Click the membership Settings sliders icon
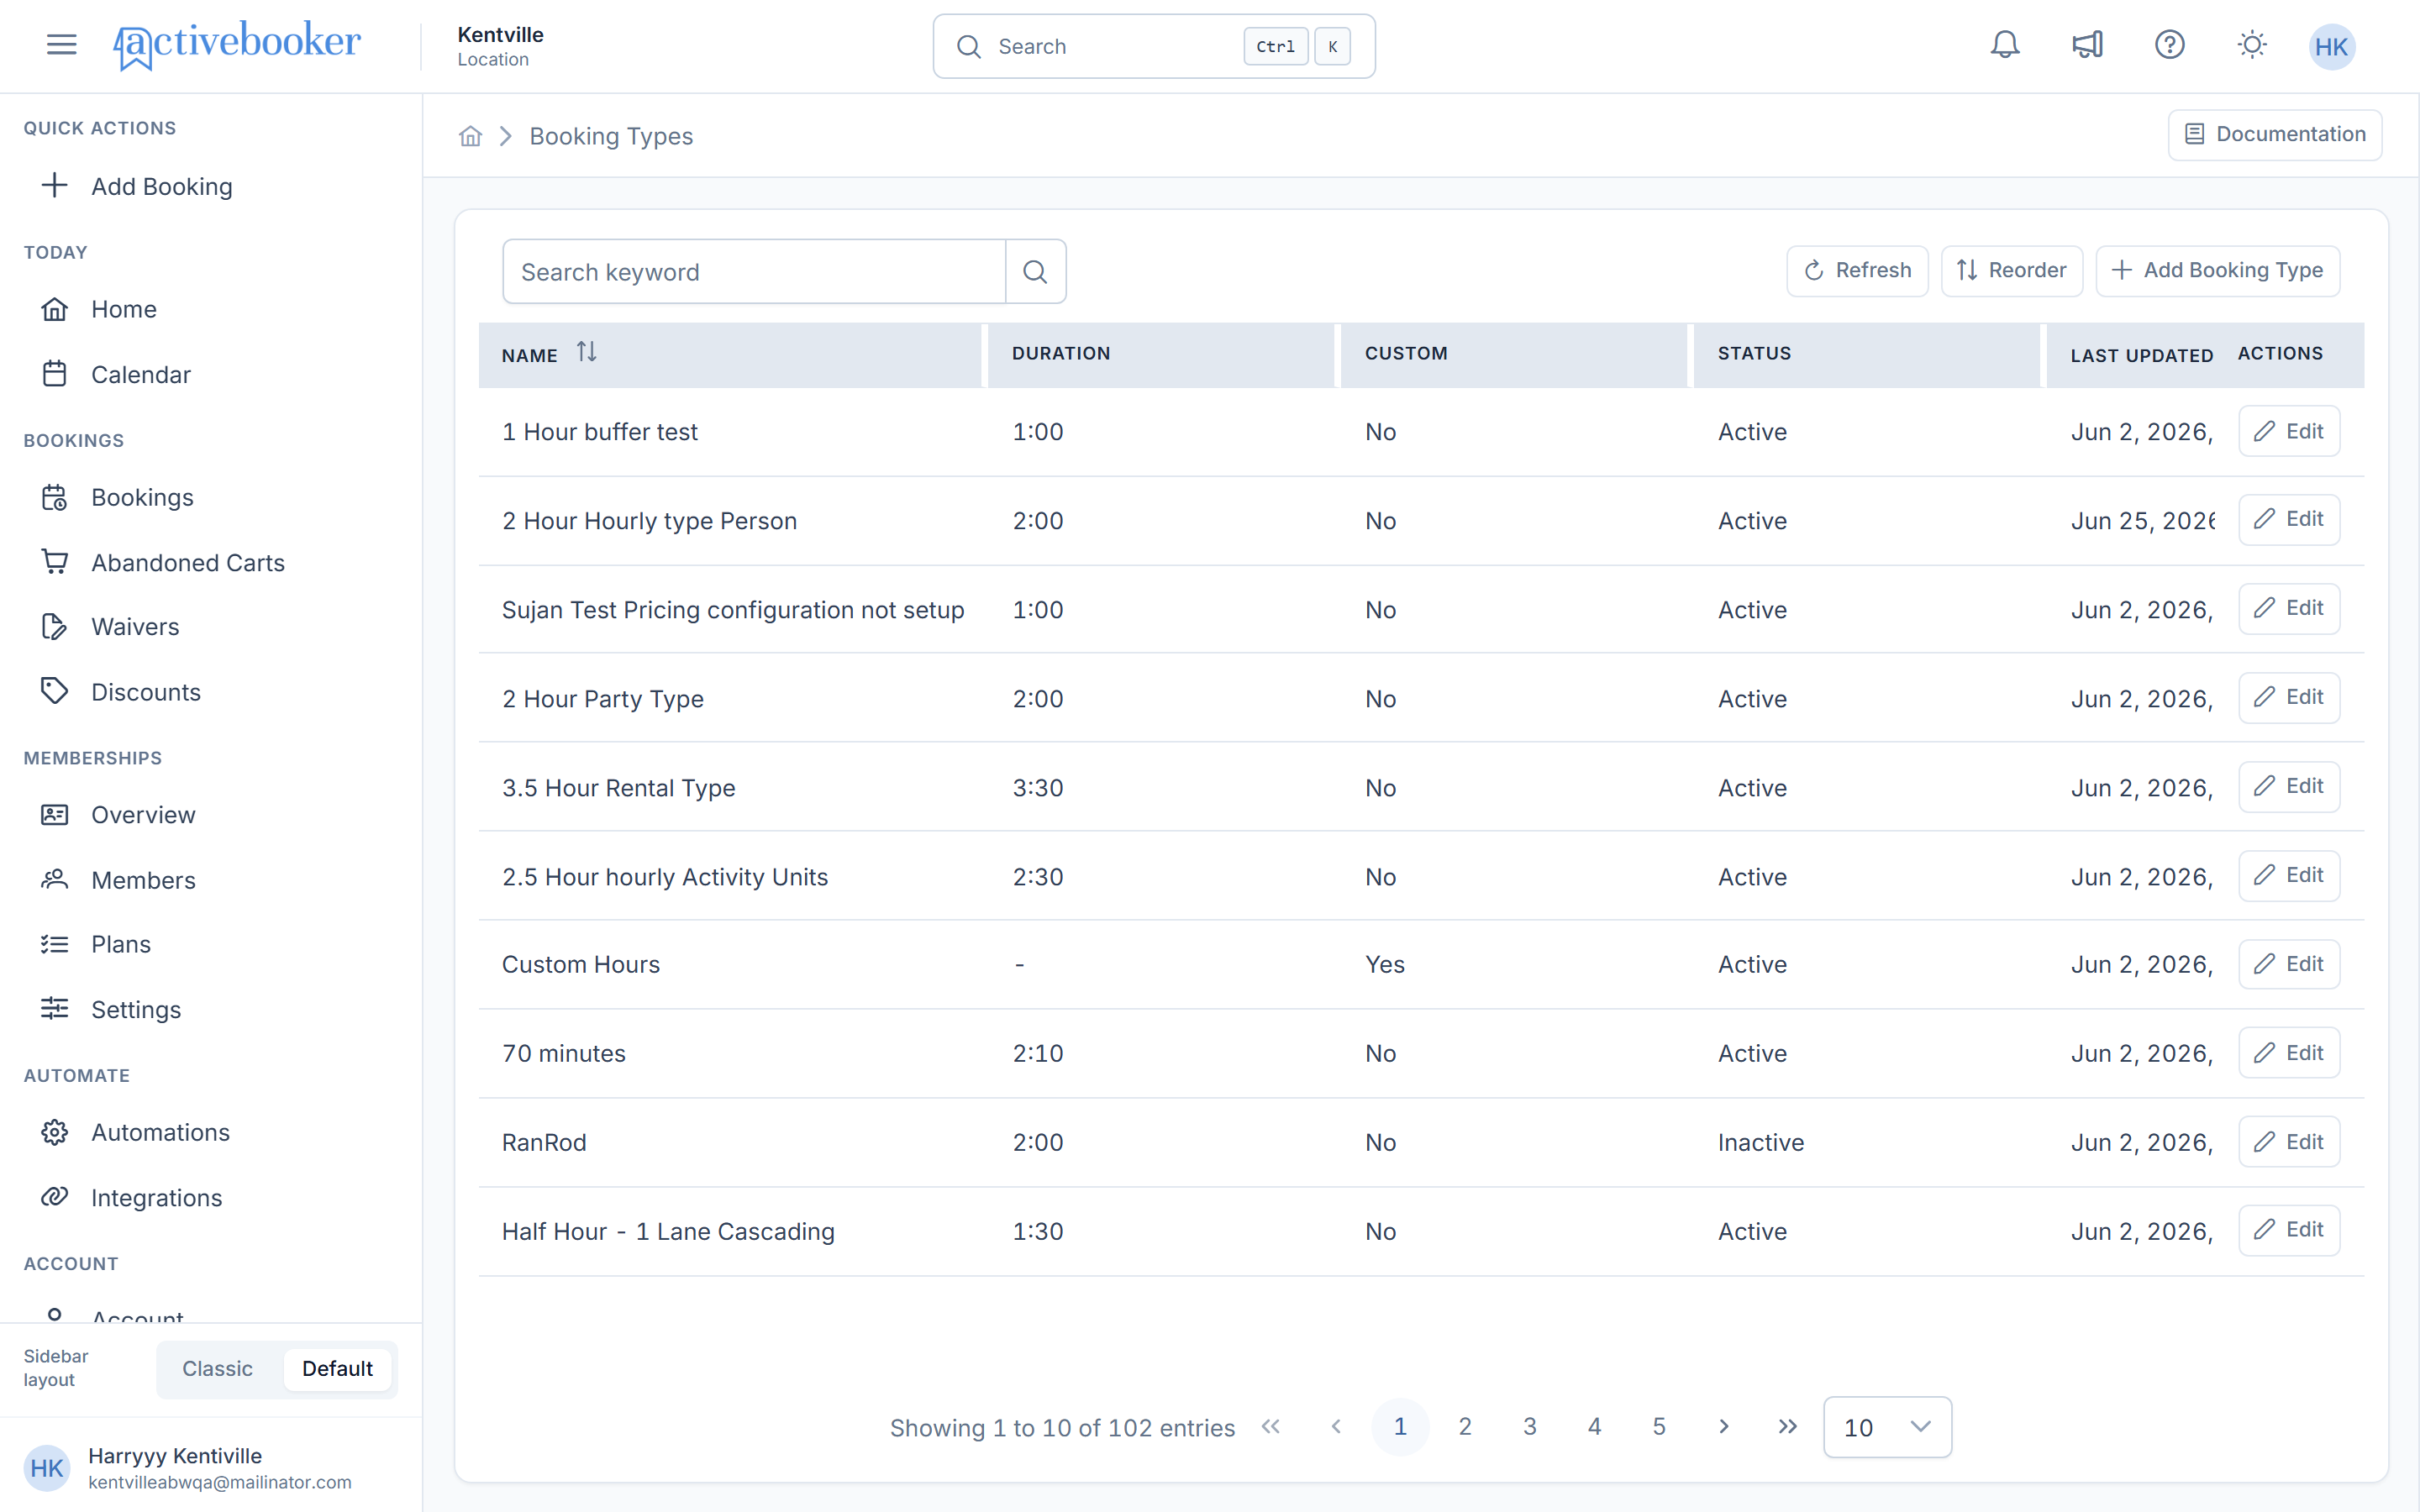The height and width of the screenshot is (1512, 2420). [54, 1008]
